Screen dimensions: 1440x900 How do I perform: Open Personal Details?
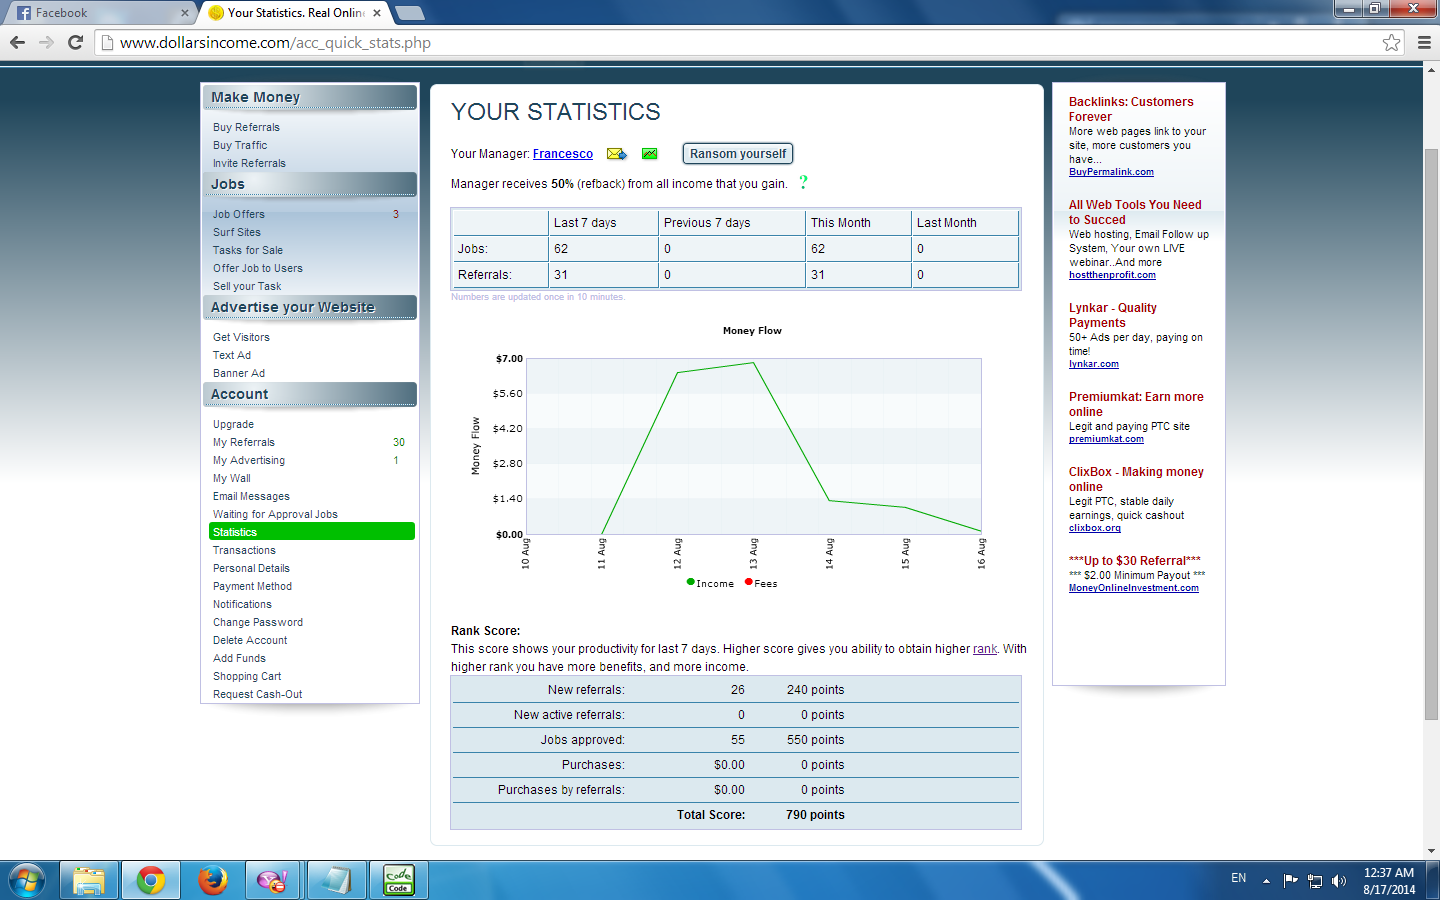(x=251, y=568)
